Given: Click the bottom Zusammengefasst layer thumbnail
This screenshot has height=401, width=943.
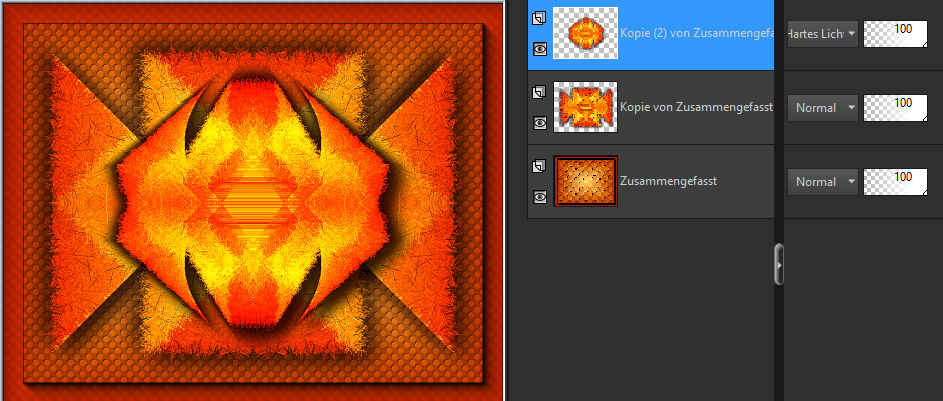Looking at the screenshot, I should point(585,181).
